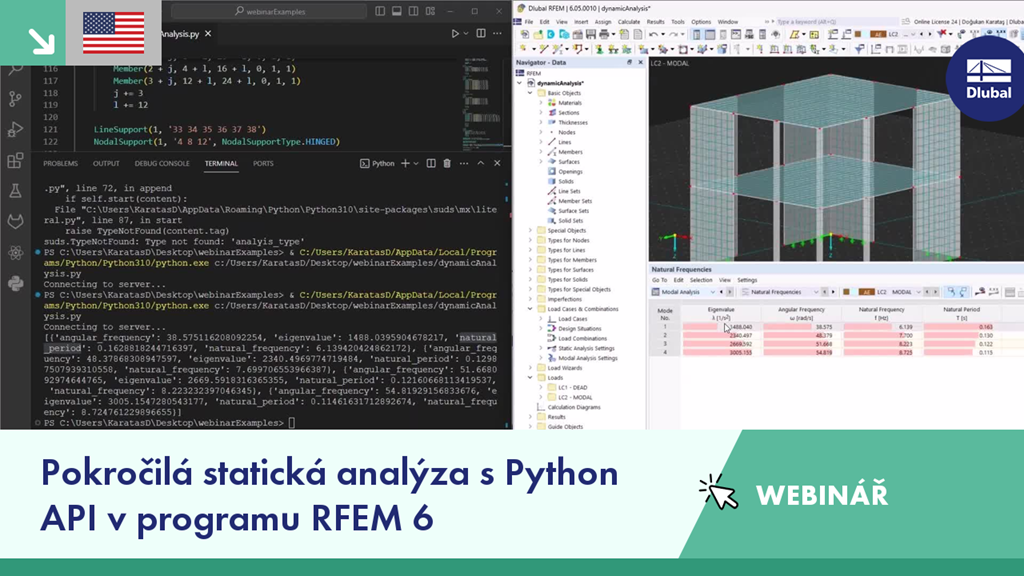Open Run and Debug view in VS Code
1024x576 pixels.
coord(15,129)
